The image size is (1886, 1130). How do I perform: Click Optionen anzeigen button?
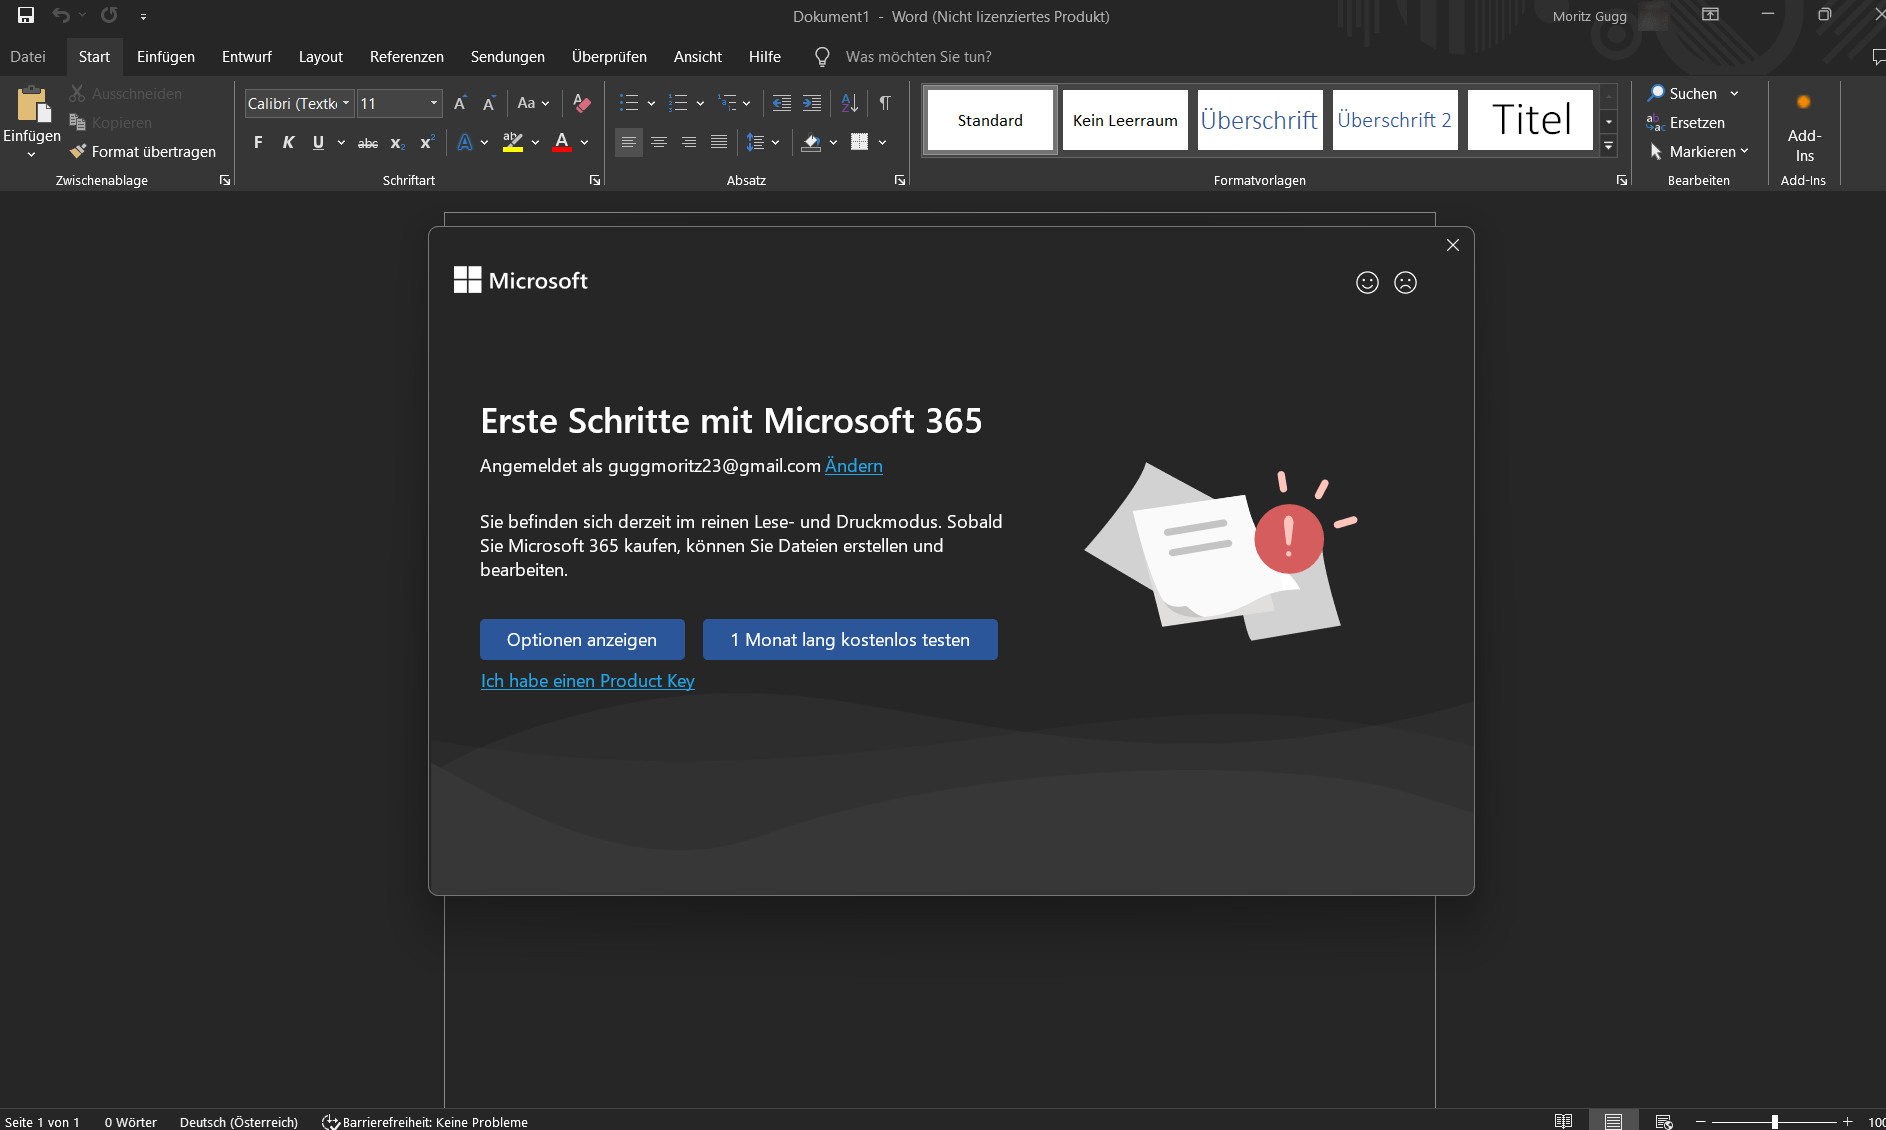coord(582,640)
